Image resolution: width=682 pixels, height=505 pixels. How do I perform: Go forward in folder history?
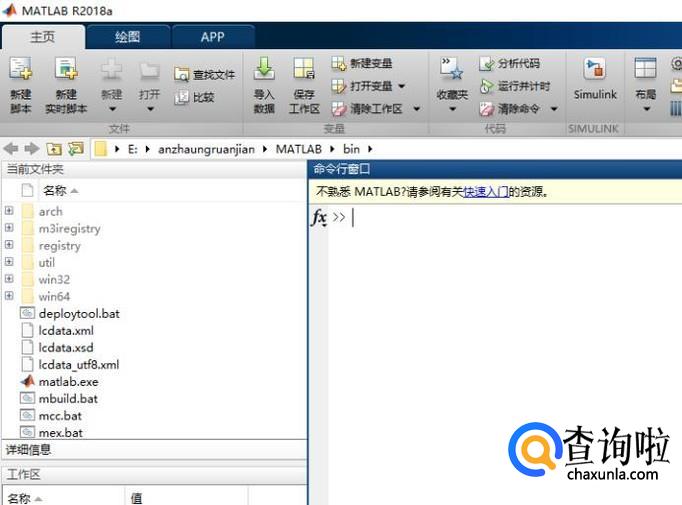click(x=31, y=149)
